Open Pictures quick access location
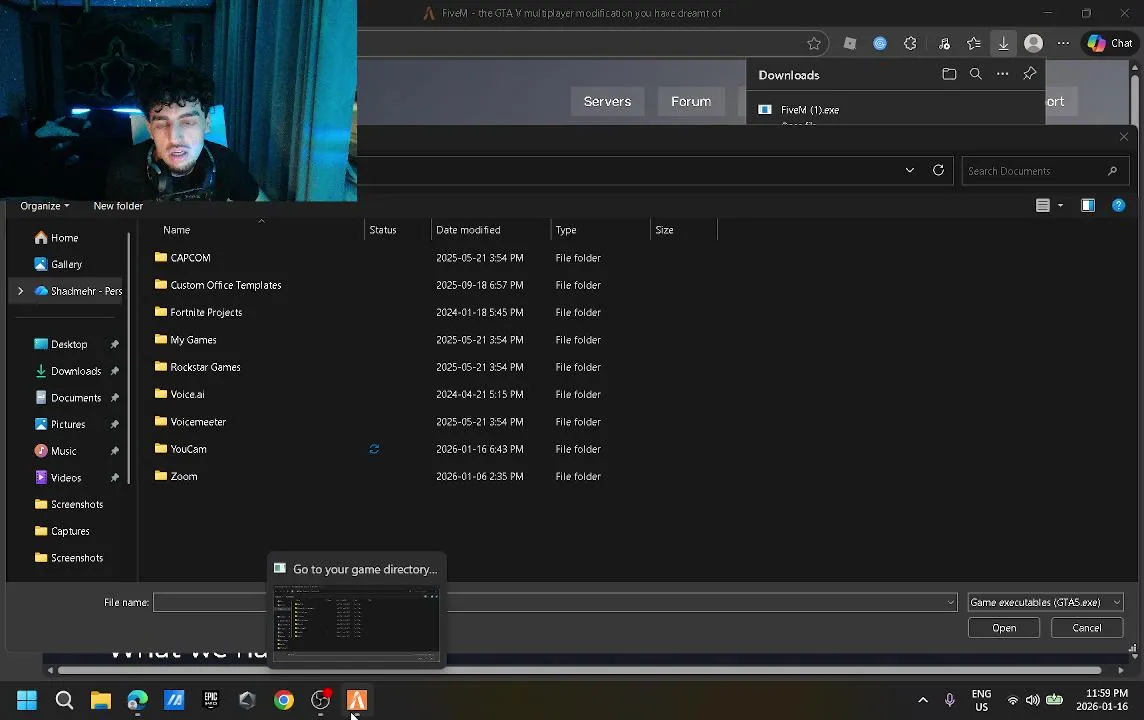 (61, 424)
